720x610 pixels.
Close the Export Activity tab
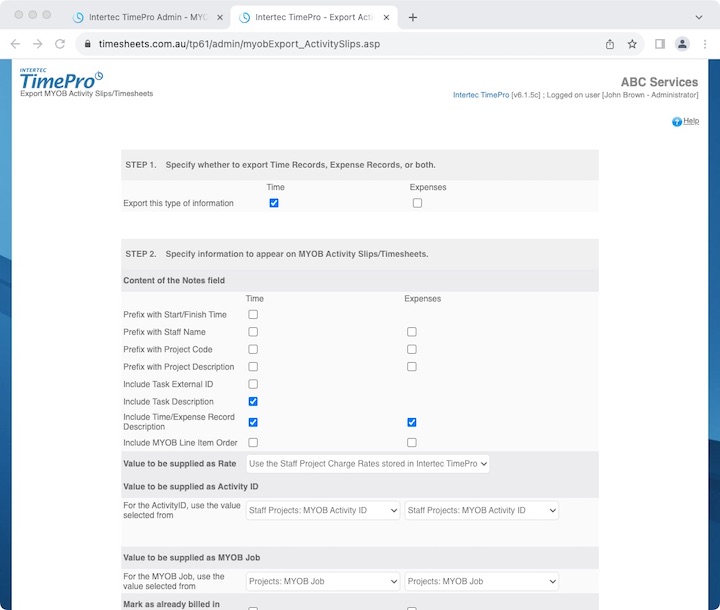pyautogui.click(x=387, y=17)
